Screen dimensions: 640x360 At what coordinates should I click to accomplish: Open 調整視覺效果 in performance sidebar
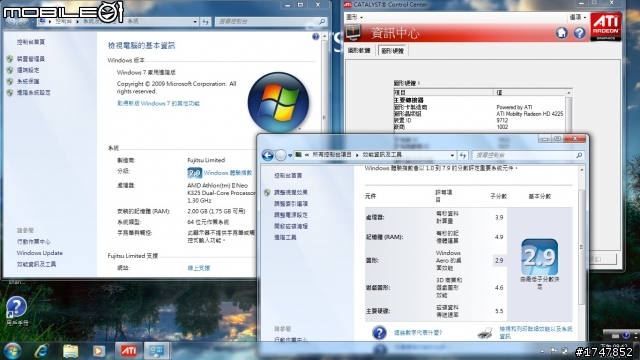[x=291, y=192]
